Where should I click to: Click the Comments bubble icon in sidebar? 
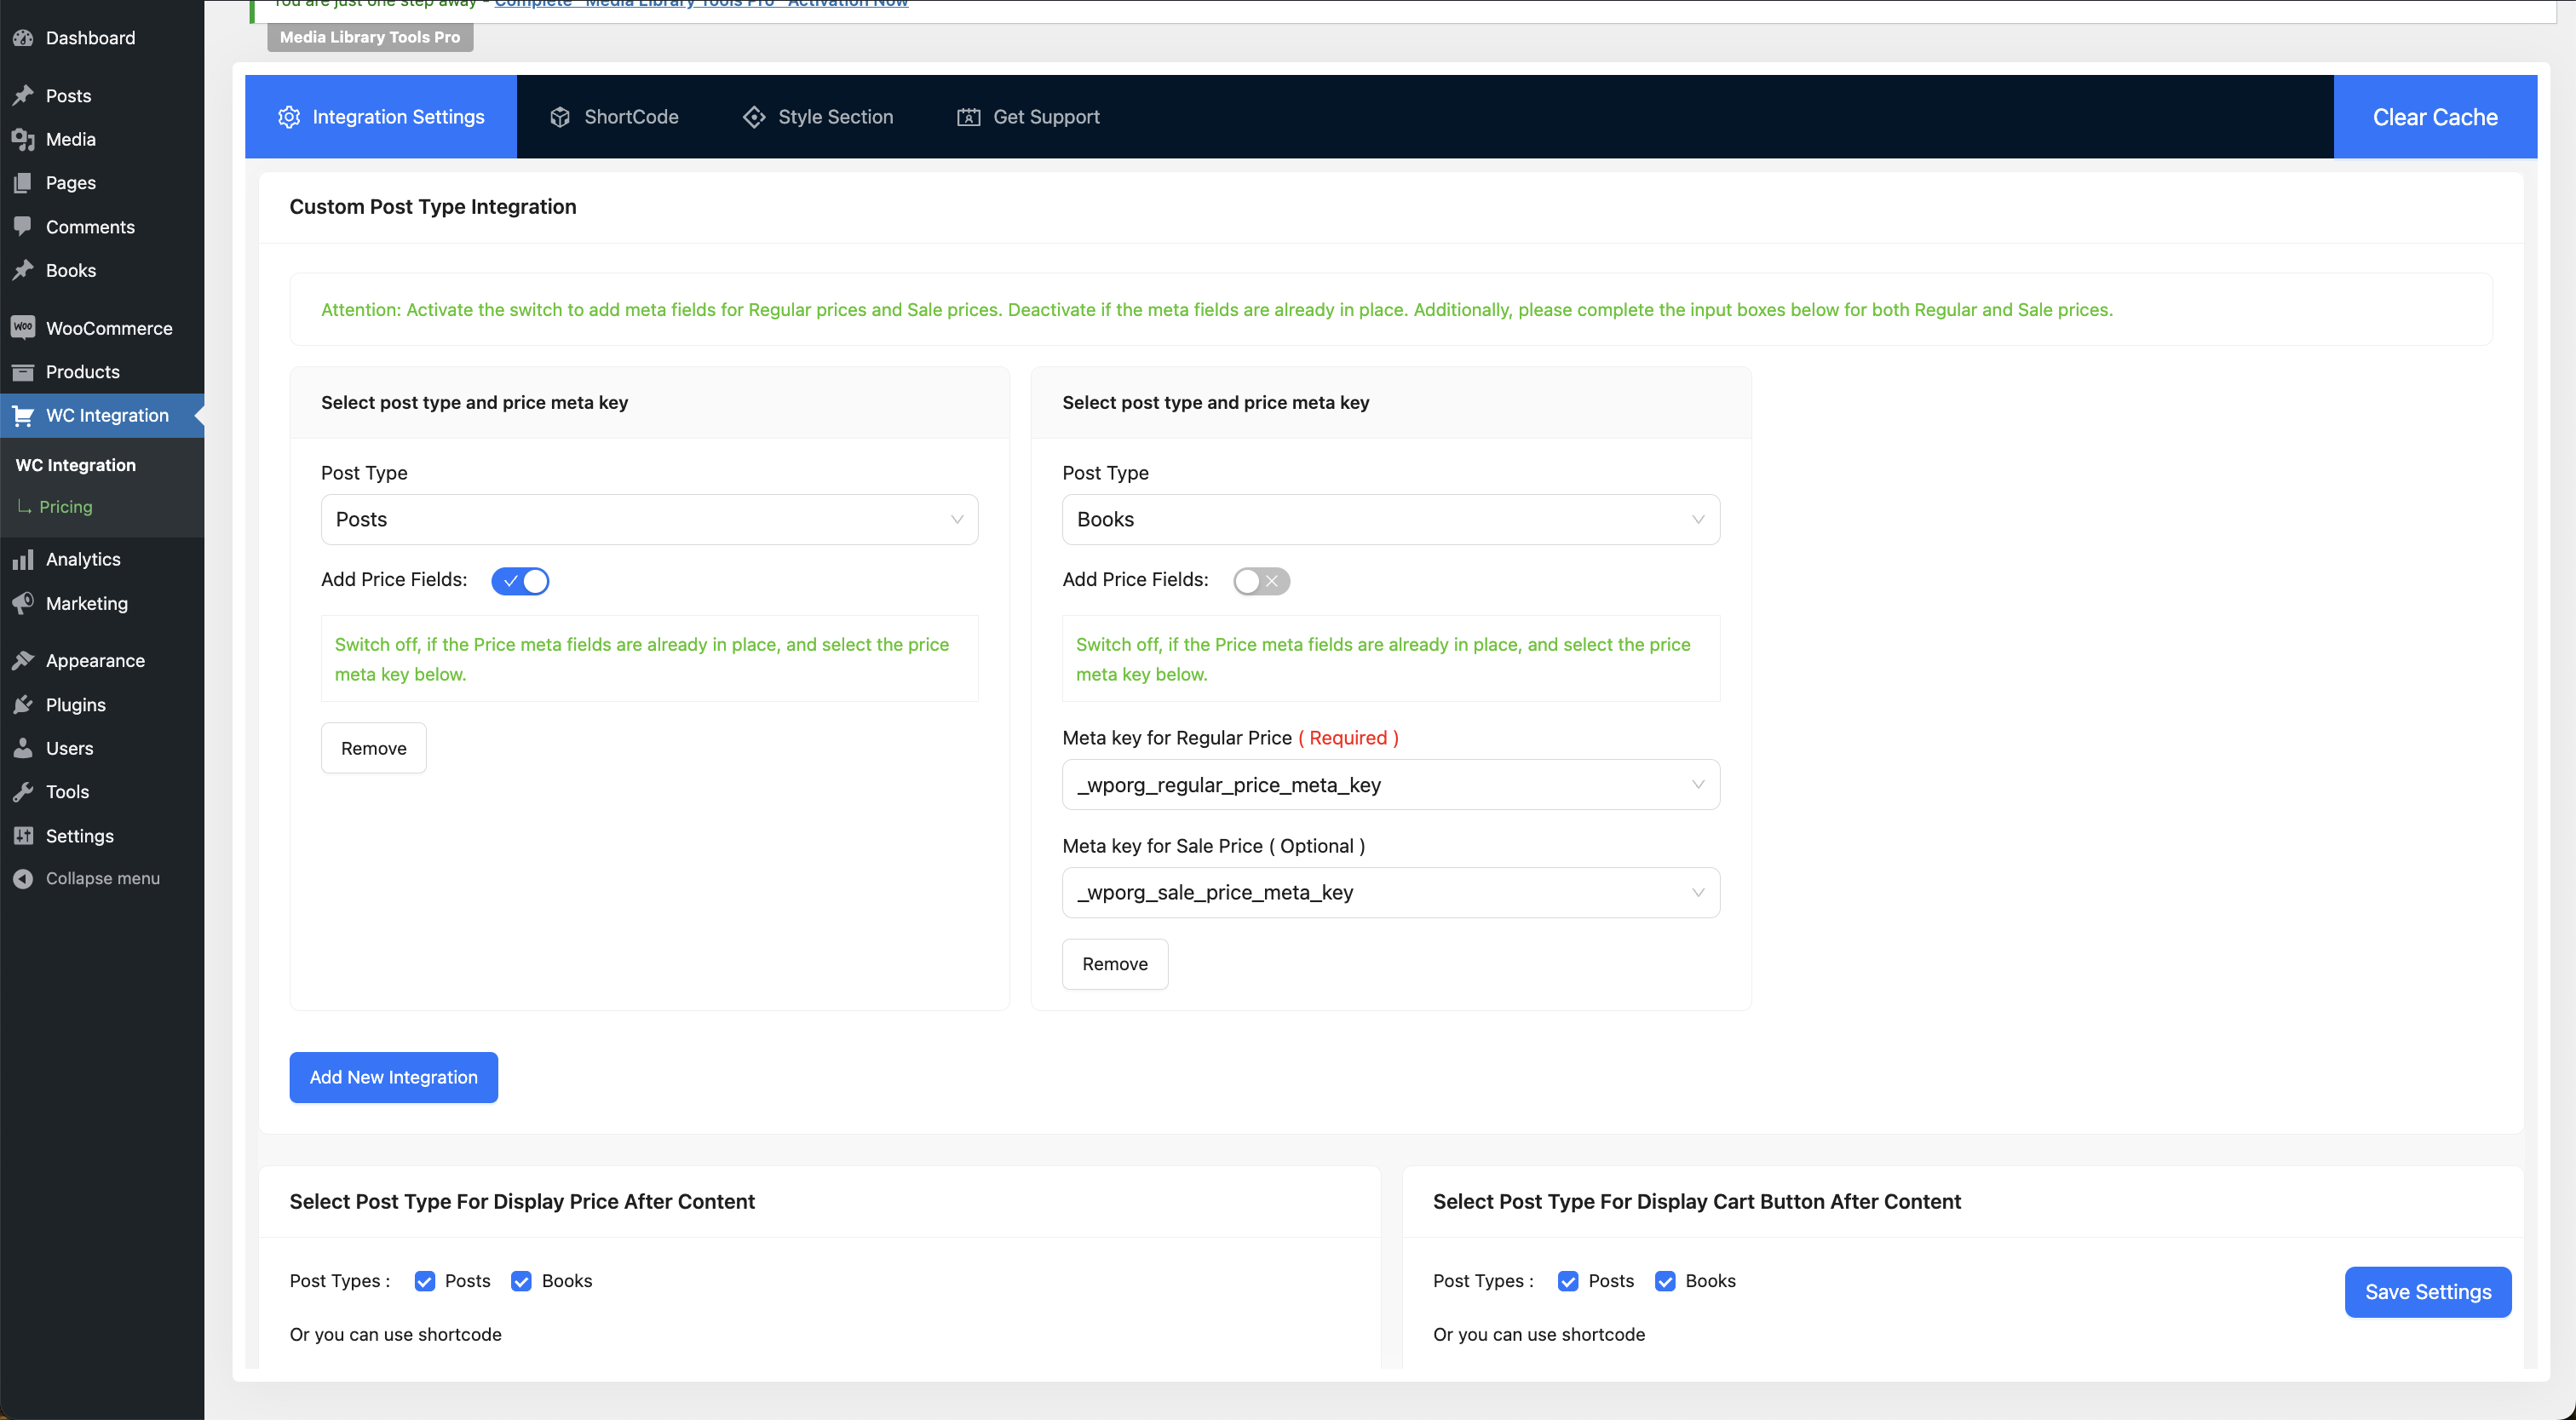[x=23, y=227]
